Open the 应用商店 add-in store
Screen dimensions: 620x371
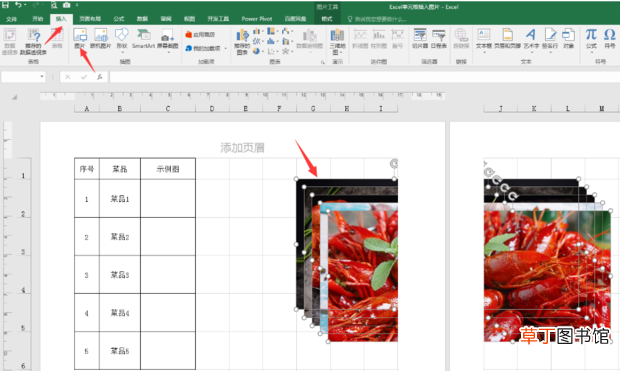(x=200, y=35)
